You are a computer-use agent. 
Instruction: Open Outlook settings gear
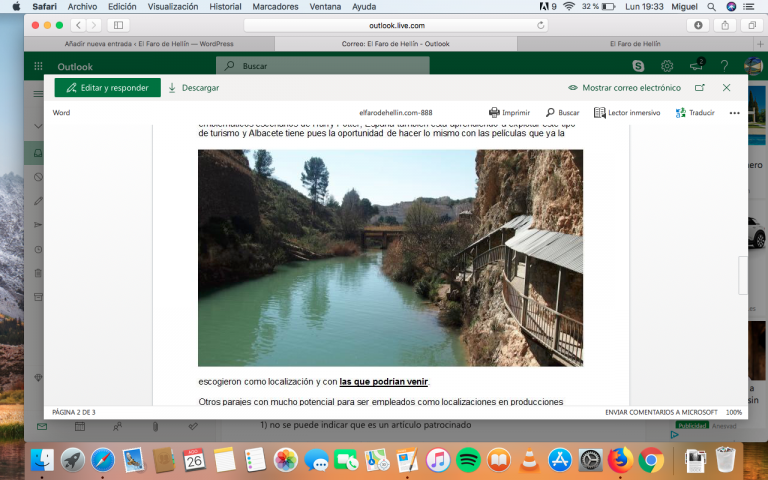click(667, 66)
